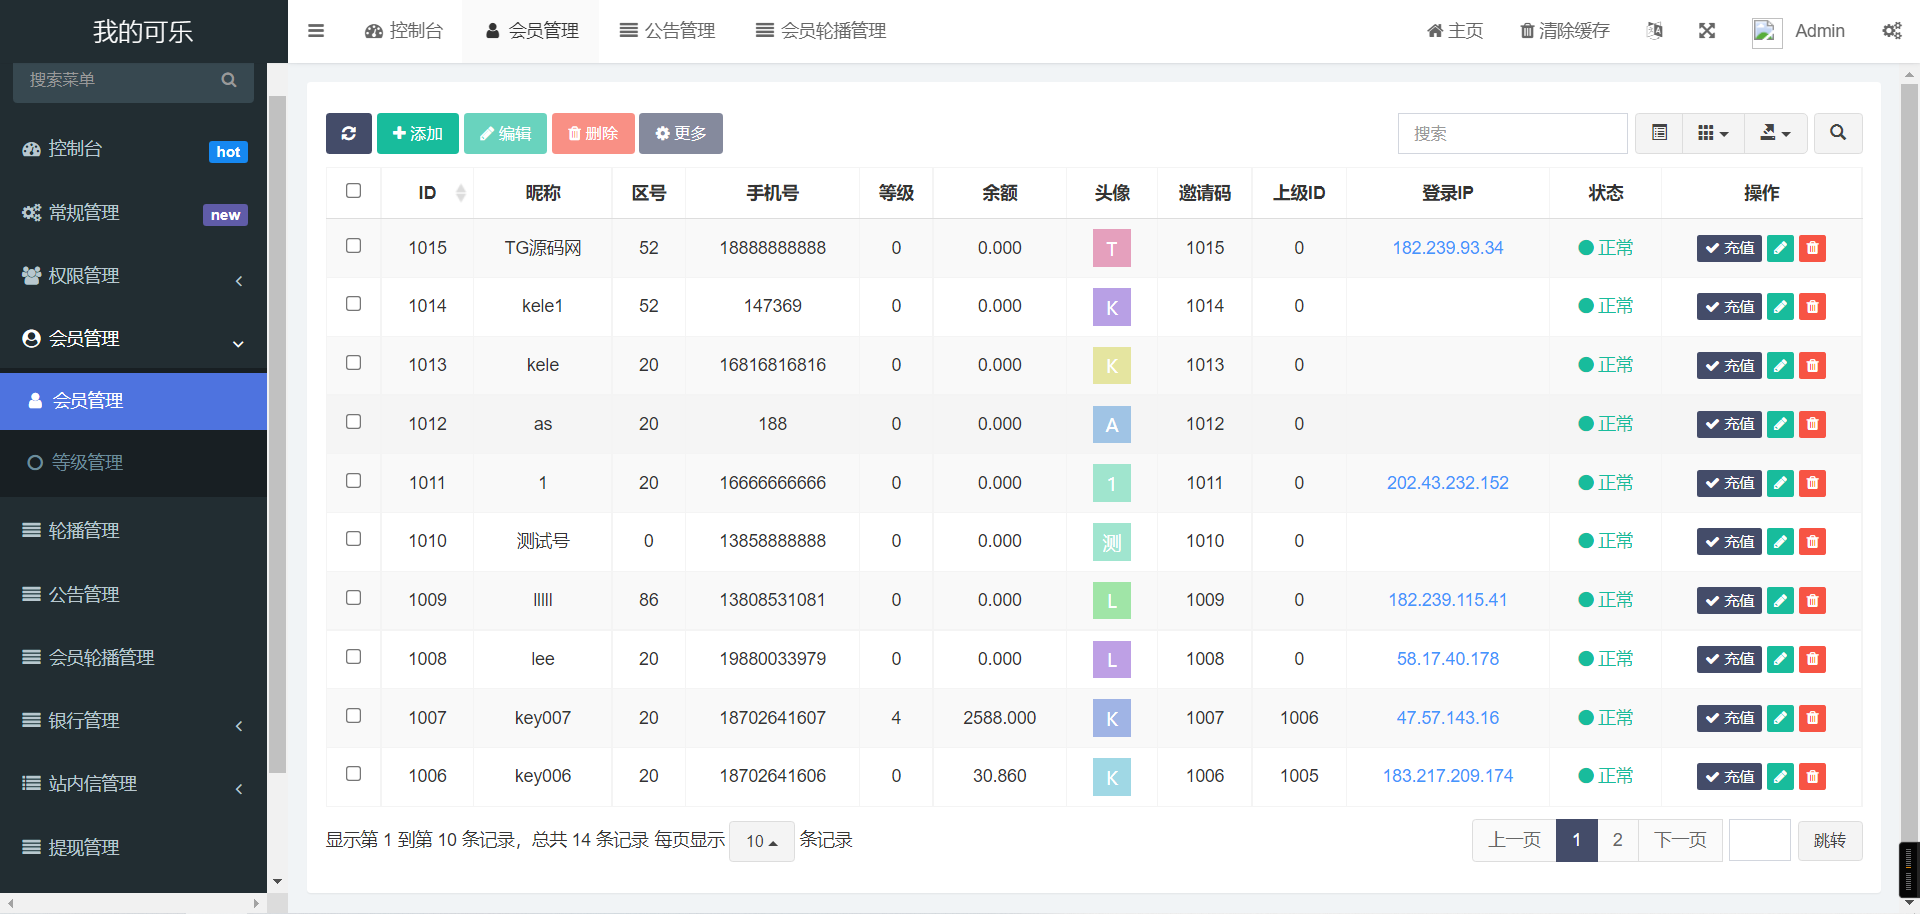
Task: Click into the table search input field
Action: coord(1512,133)
